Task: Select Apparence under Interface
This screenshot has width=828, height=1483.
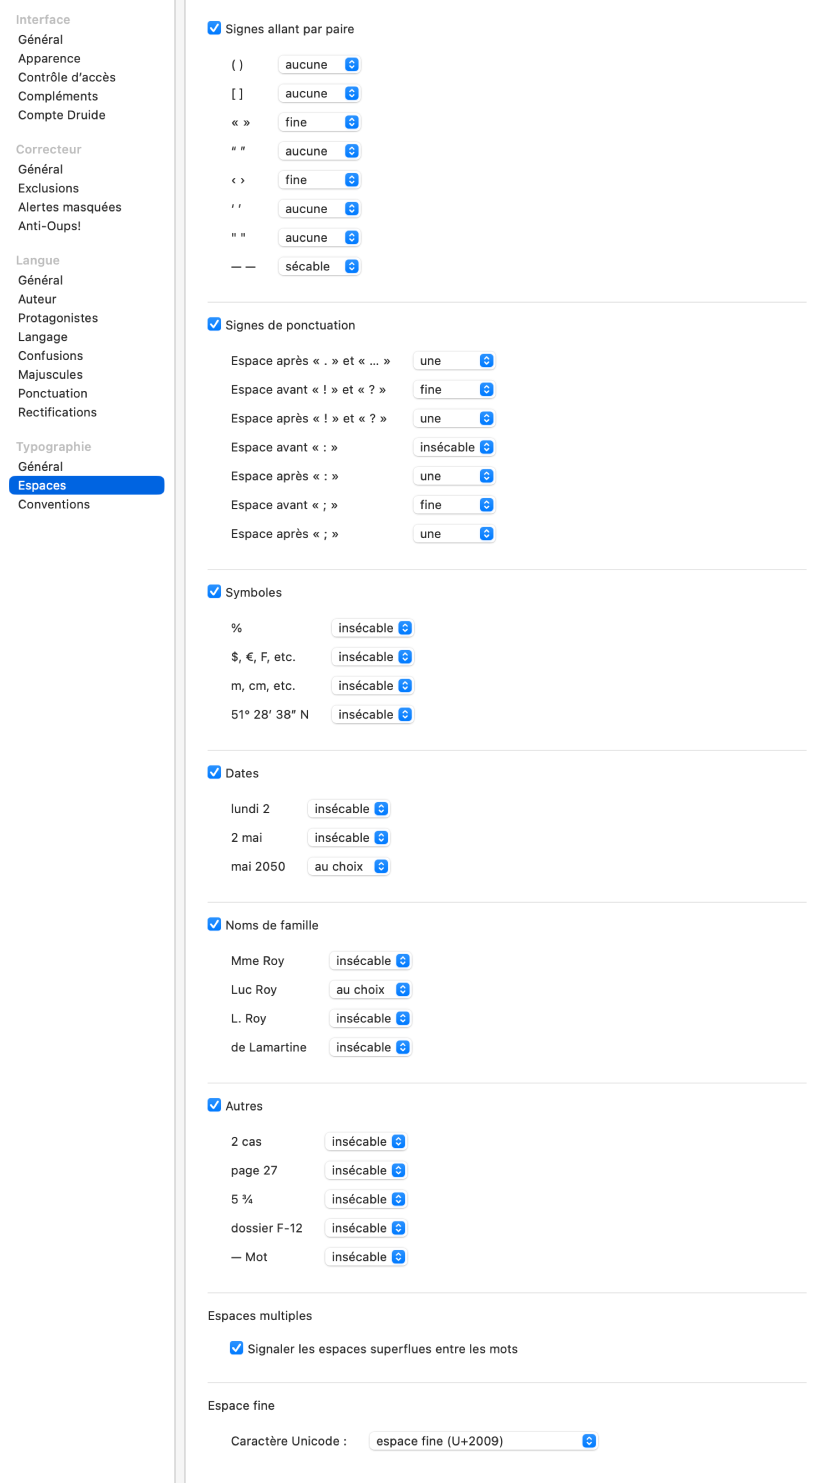Action: click(49, 59)
